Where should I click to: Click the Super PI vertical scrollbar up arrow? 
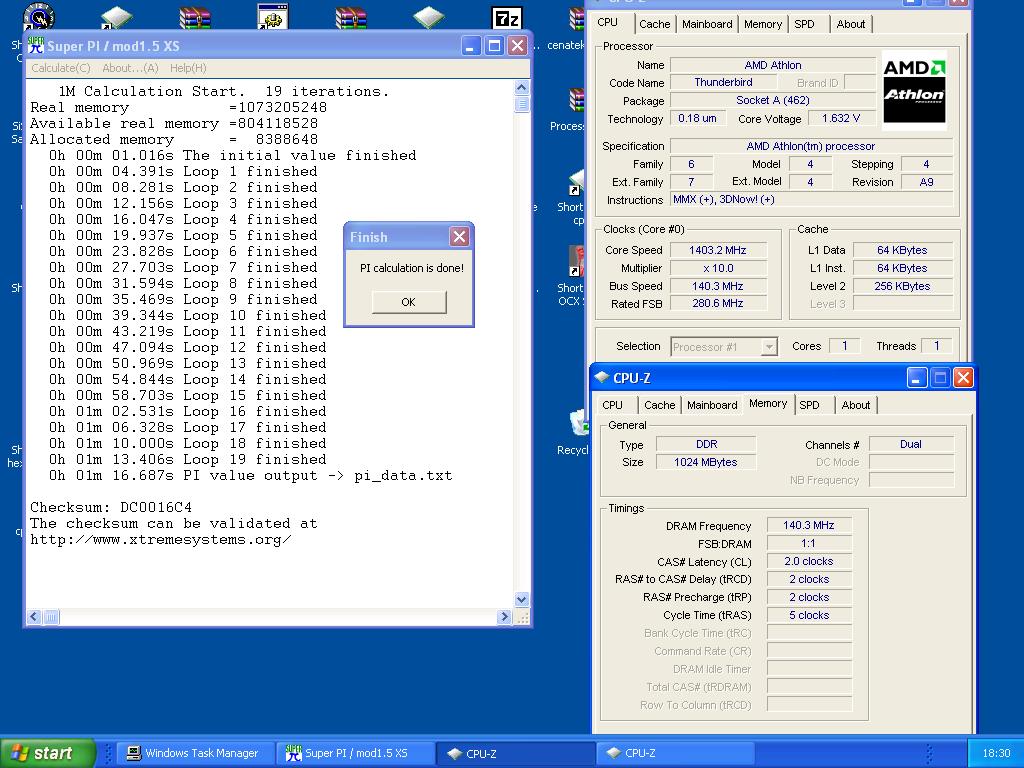[522, 88]
